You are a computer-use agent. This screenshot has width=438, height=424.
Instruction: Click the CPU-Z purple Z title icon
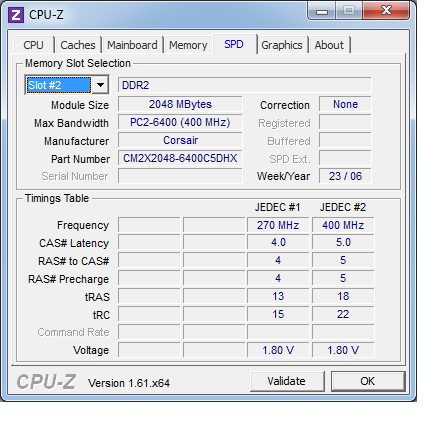(x=16, y=15)
